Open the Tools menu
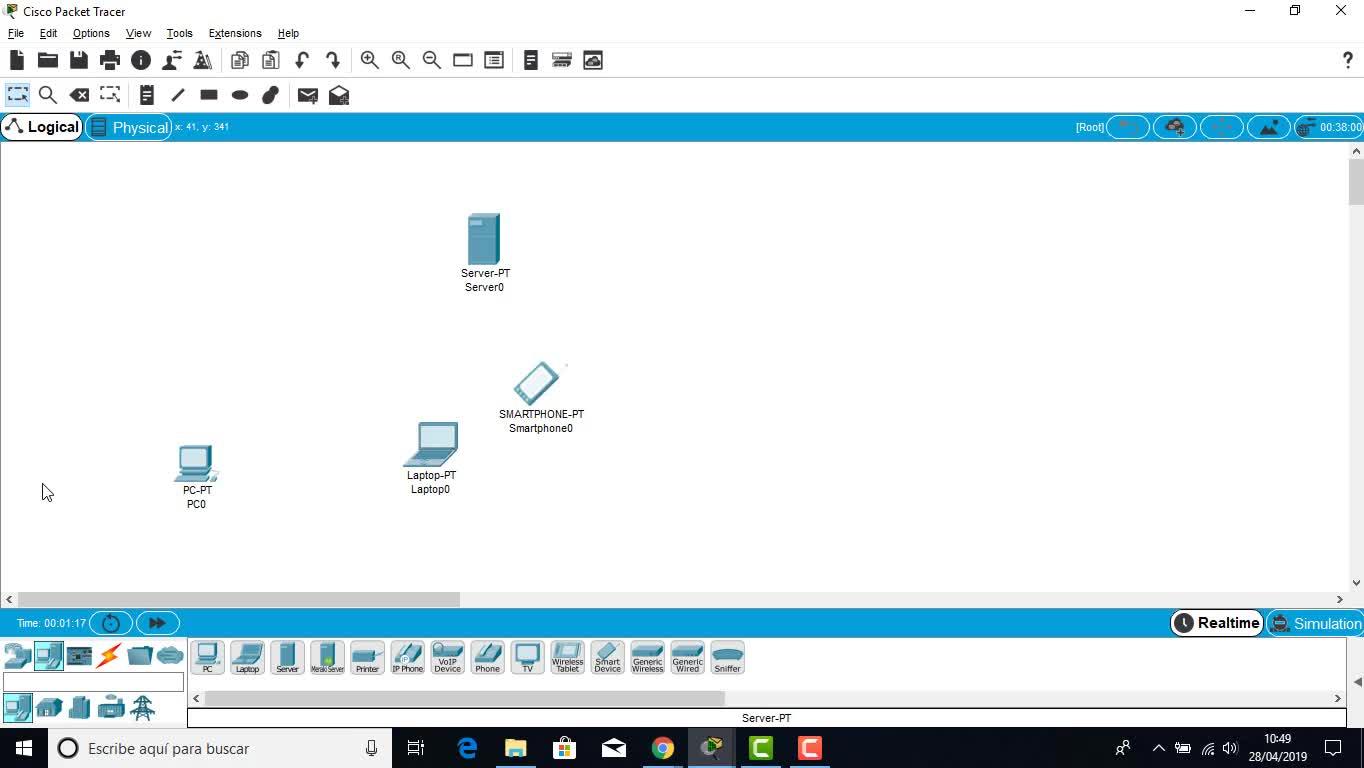1364x768 pixels. (x=179, y=33)
